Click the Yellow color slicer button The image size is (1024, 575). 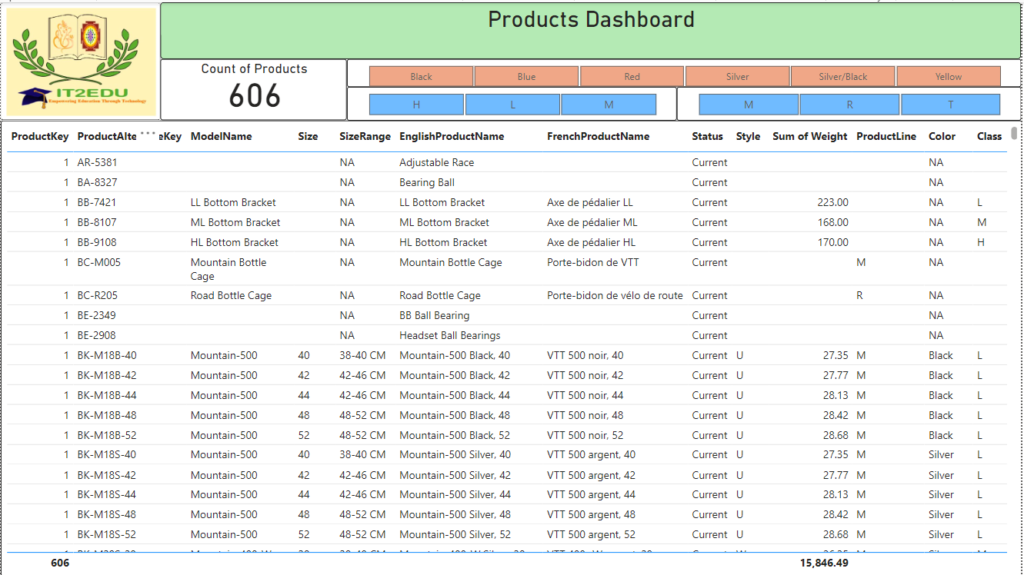[x=948, y=77]
